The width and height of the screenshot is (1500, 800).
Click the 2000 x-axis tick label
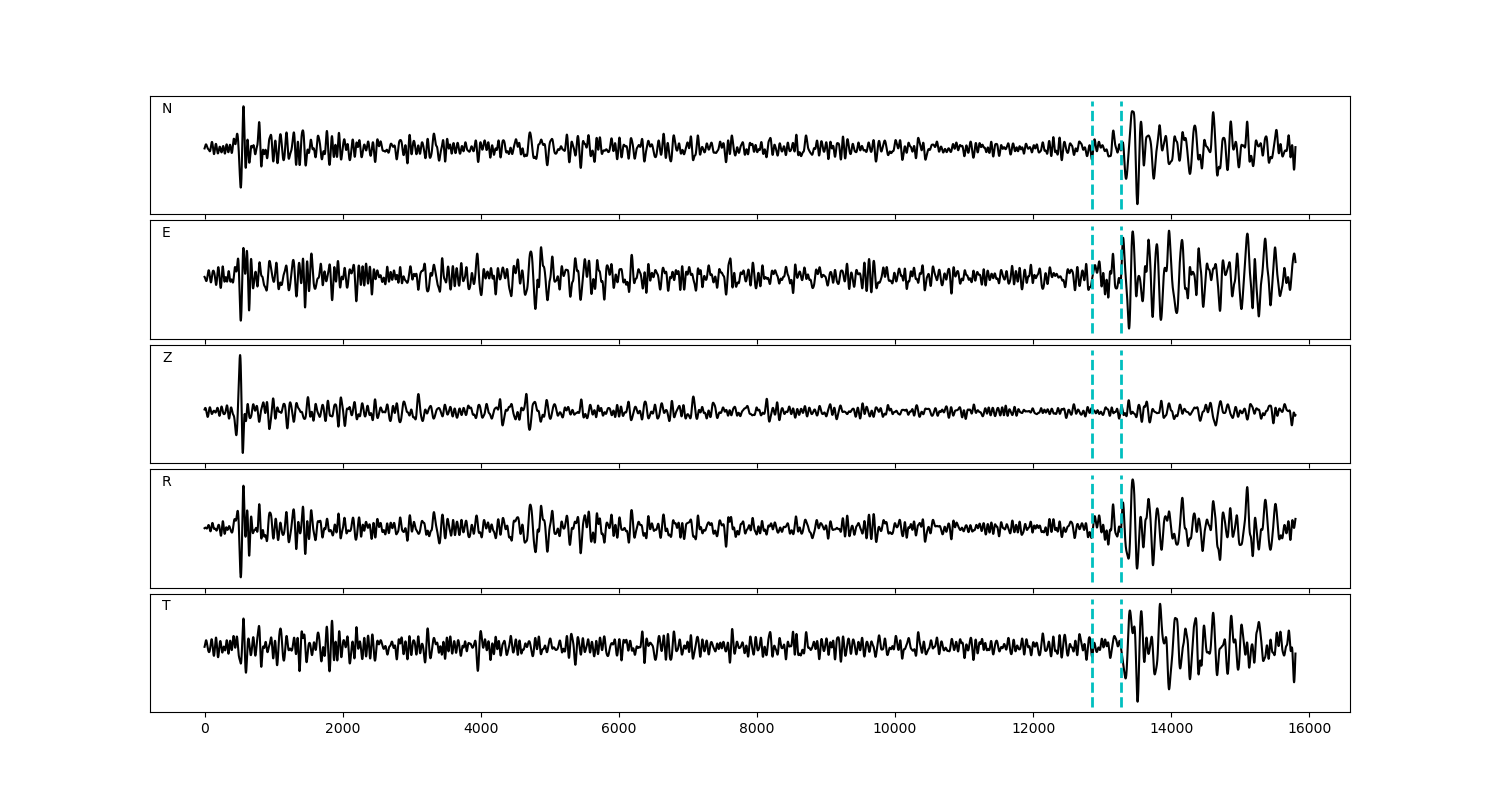343,730
